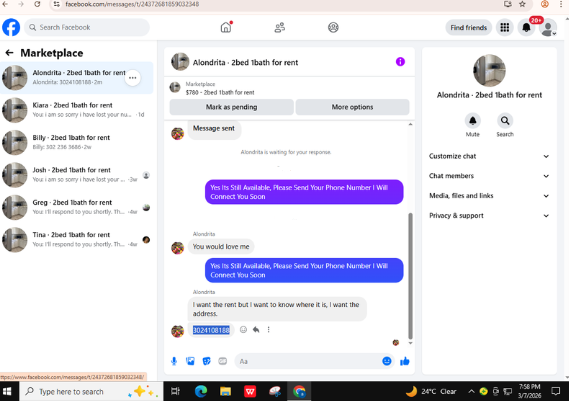Open the emoji picker in message box

pos(387,361)
